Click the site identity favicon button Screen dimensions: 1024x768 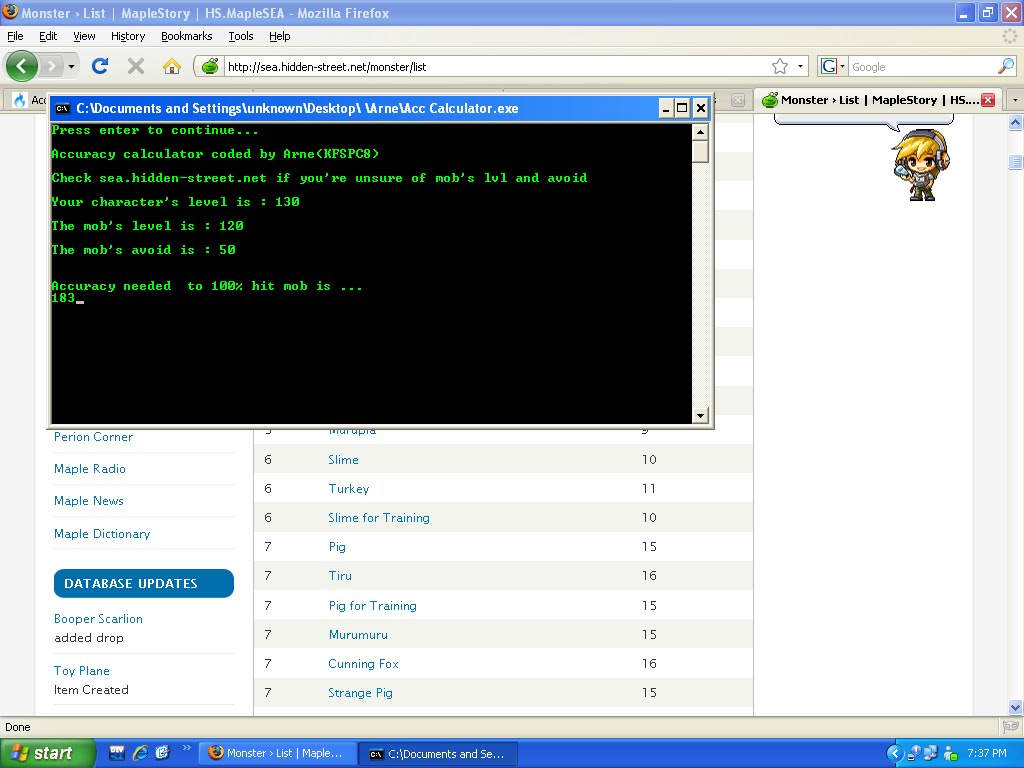click(x=210, y=66)
